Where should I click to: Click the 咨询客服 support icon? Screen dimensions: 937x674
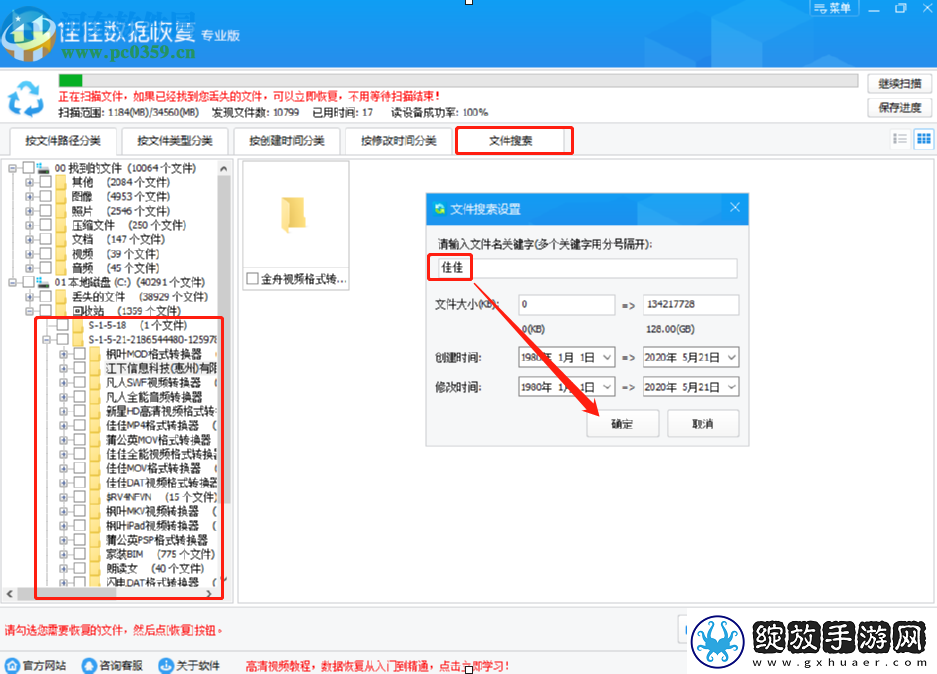click(89, 666)
